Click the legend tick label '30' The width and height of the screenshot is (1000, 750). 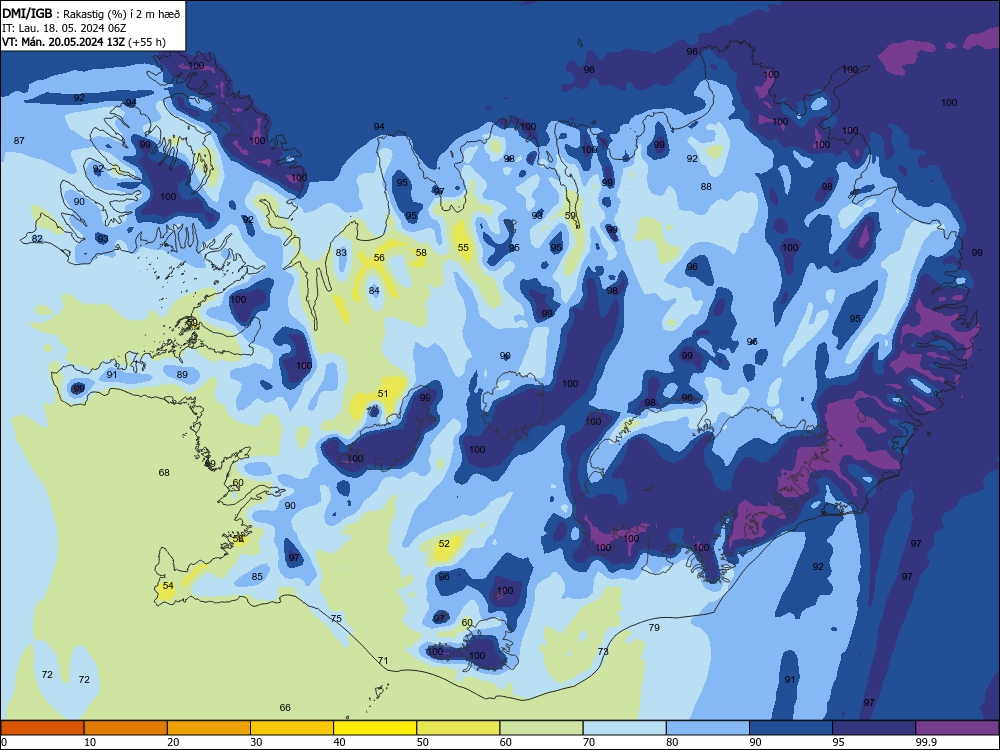point(256,742)
